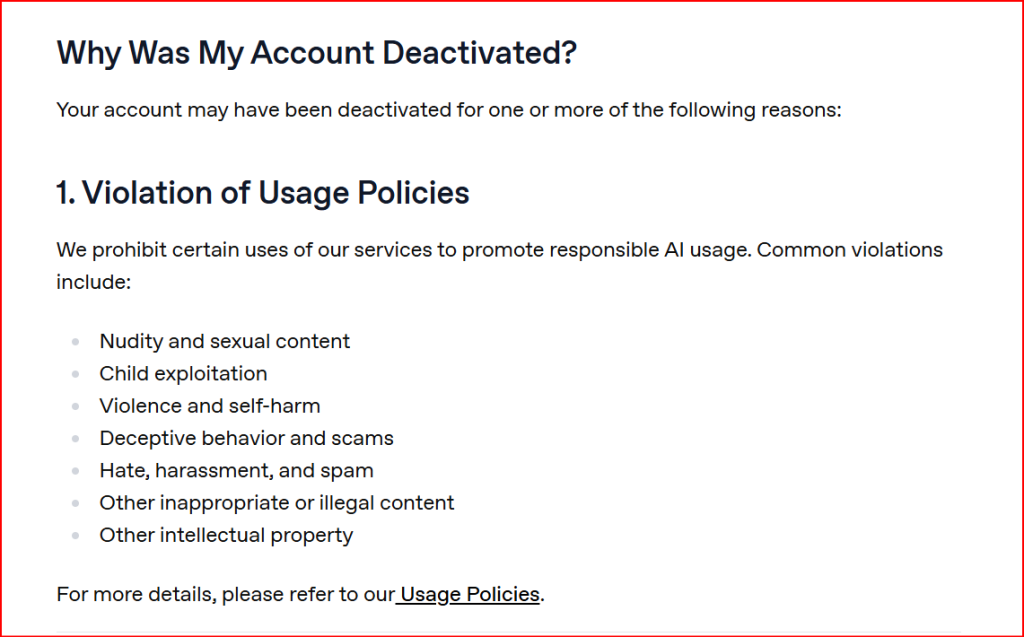Click the "For more details, please refer" text
Viewport: 1024px width, 637px height.
point(225,594)
